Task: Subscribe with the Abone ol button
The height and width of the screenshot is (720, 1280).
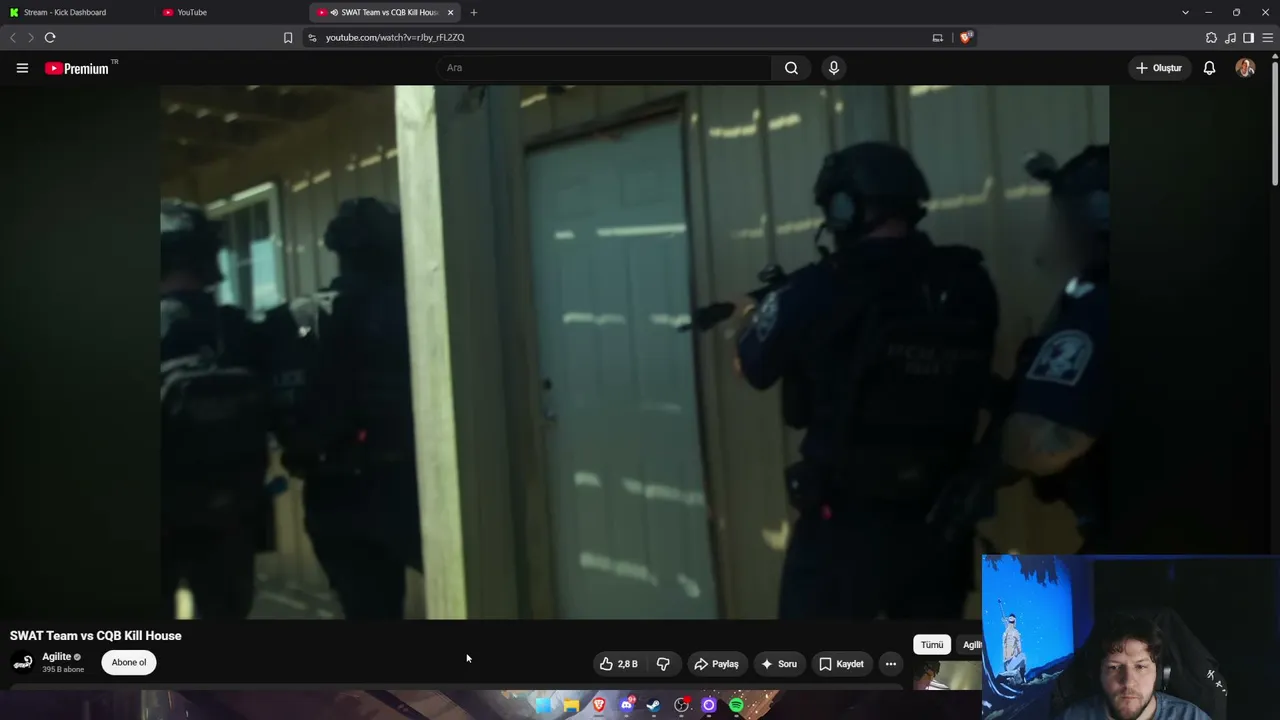Action: click(129, 662)
